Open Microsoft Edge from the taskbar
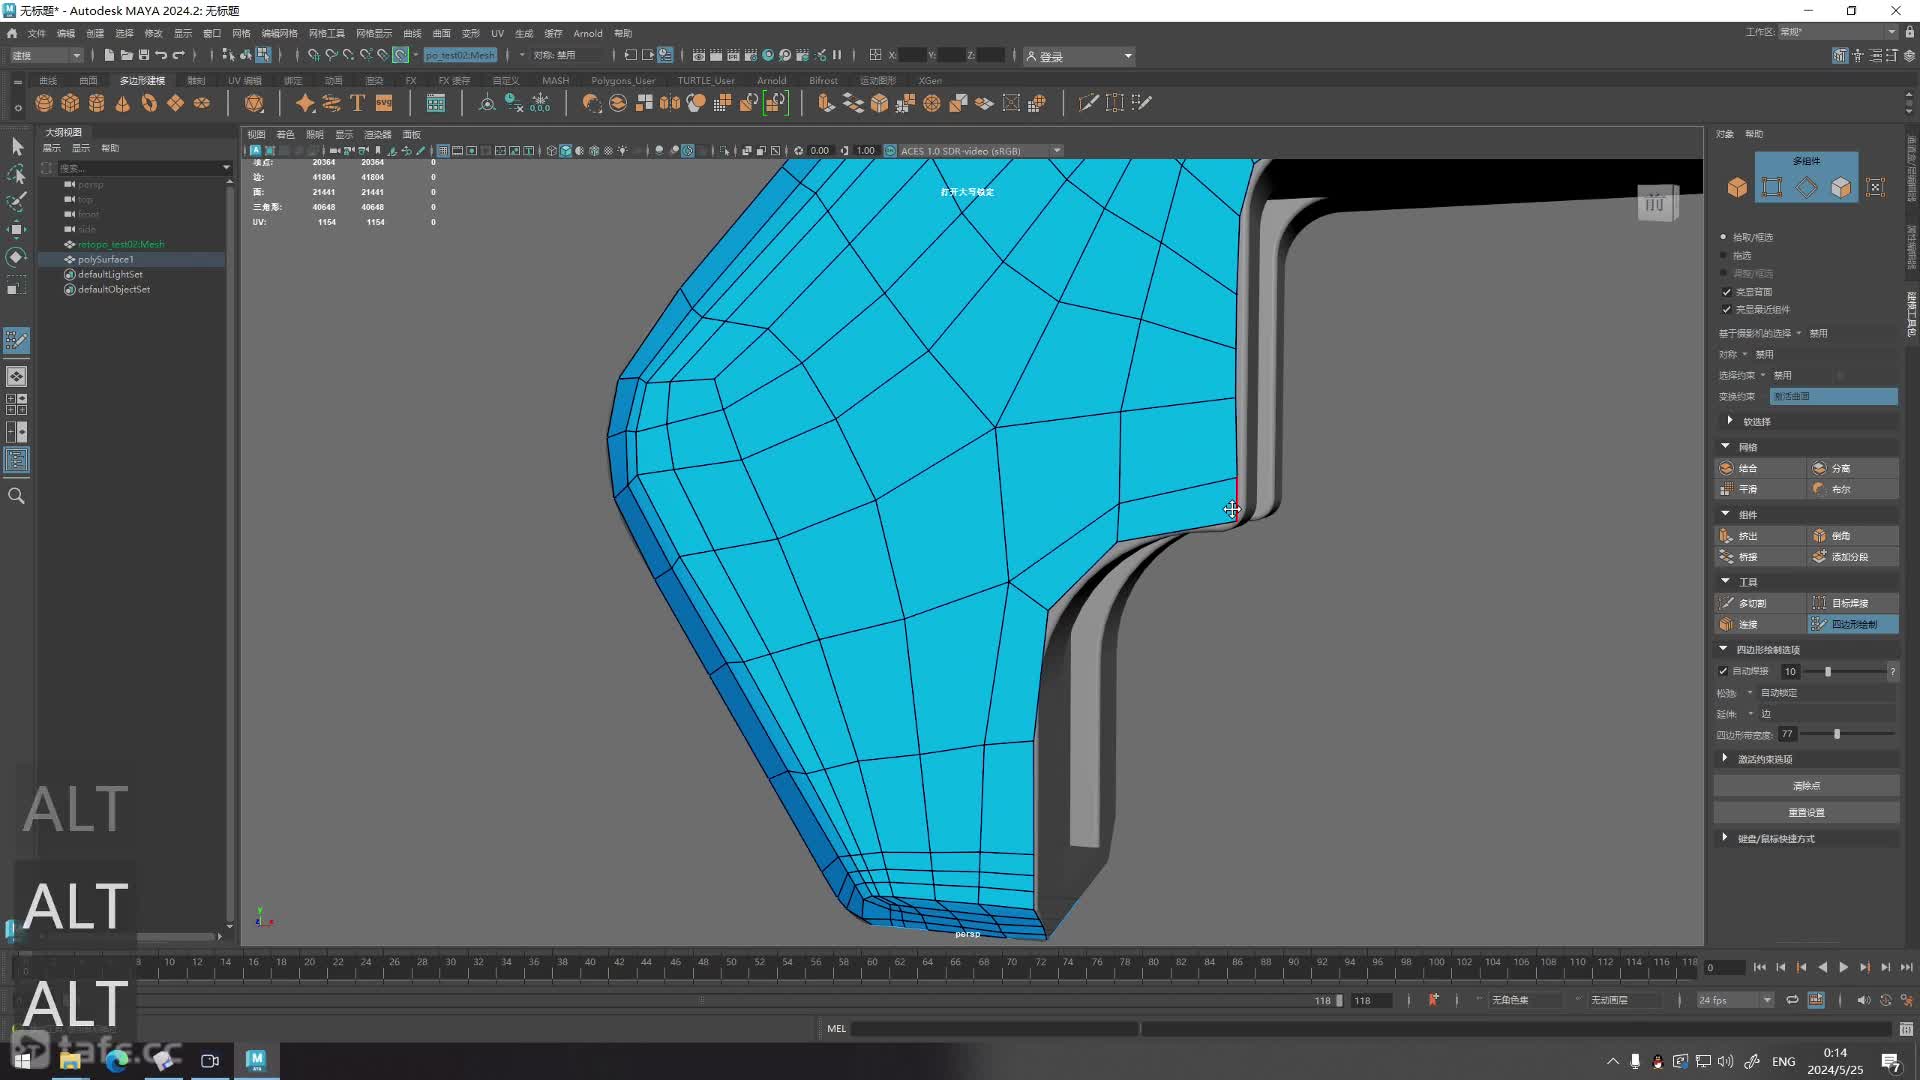1920x1080 pixels. pos(116,1061)
